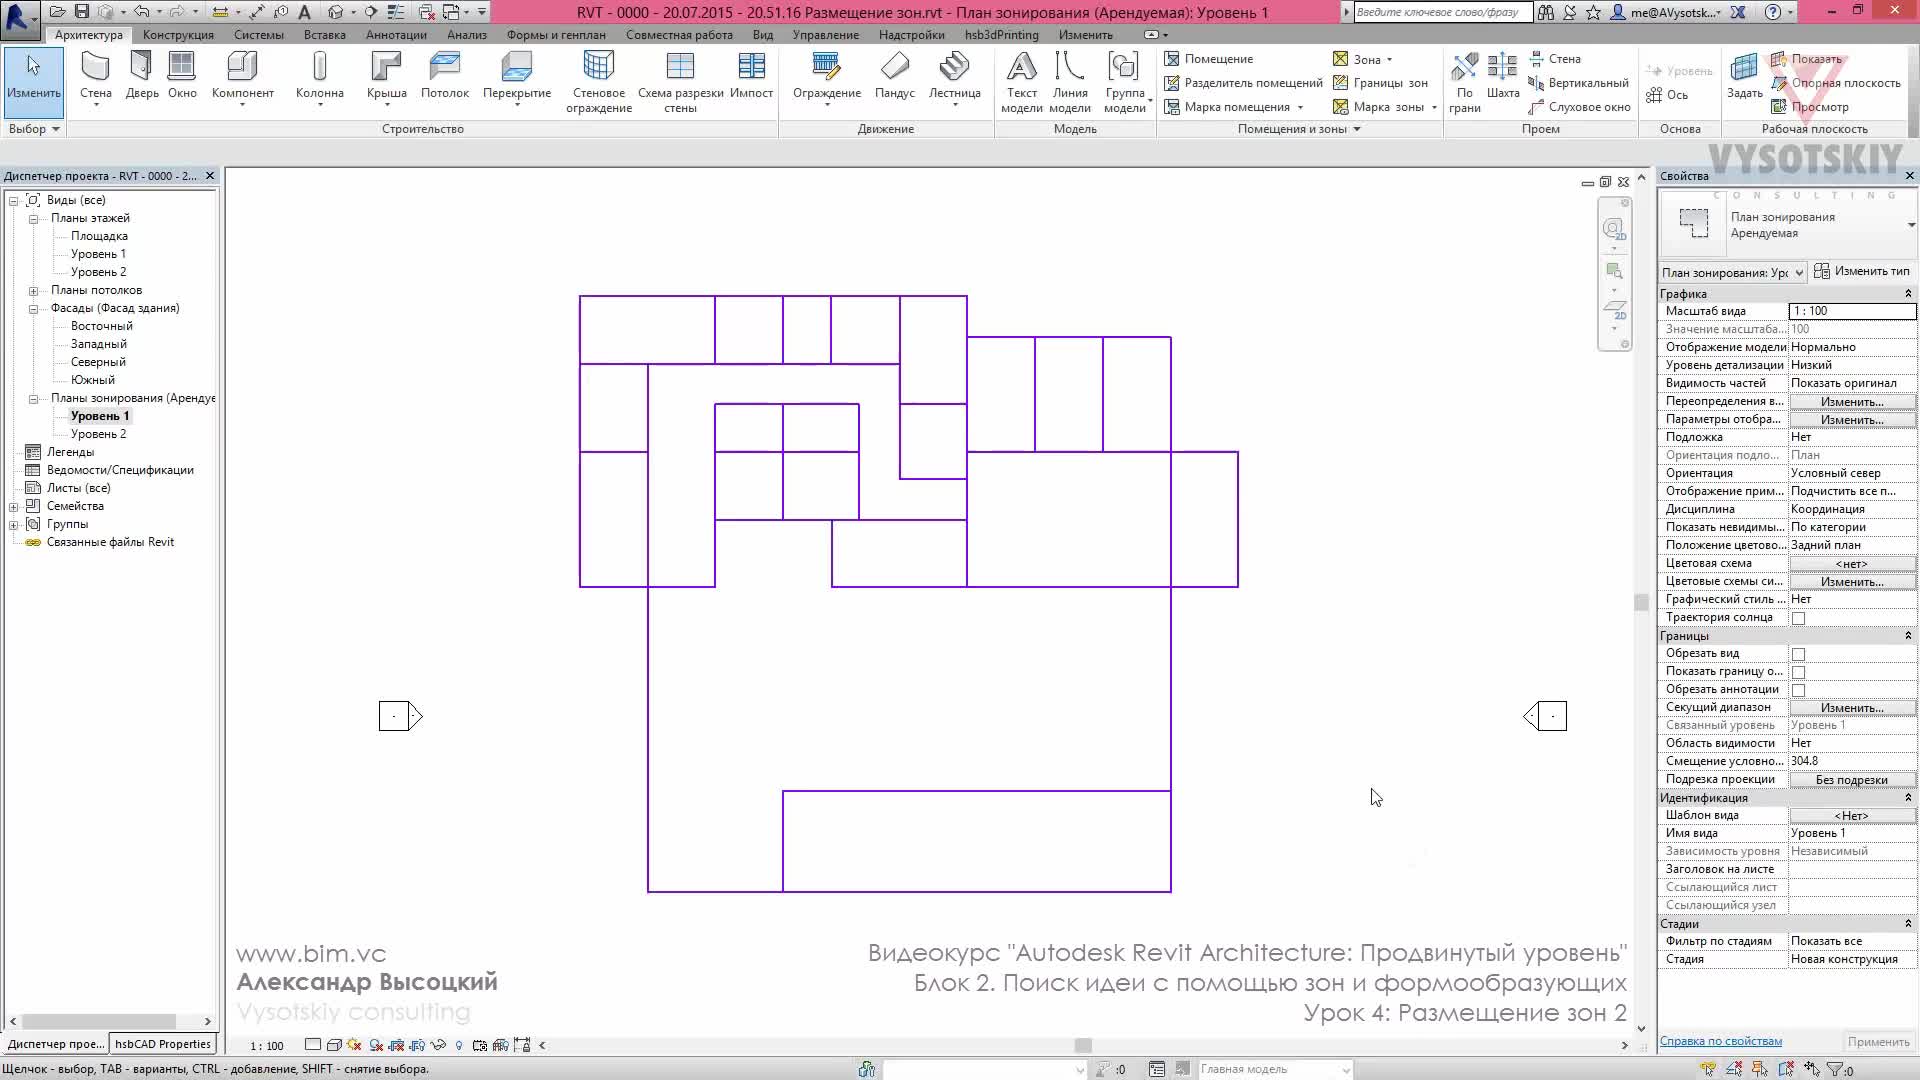Toggle the Обрезать аннотации checkbox
The image size is (1920, 1080).
pyautogui.click(x=1798, y=690)
